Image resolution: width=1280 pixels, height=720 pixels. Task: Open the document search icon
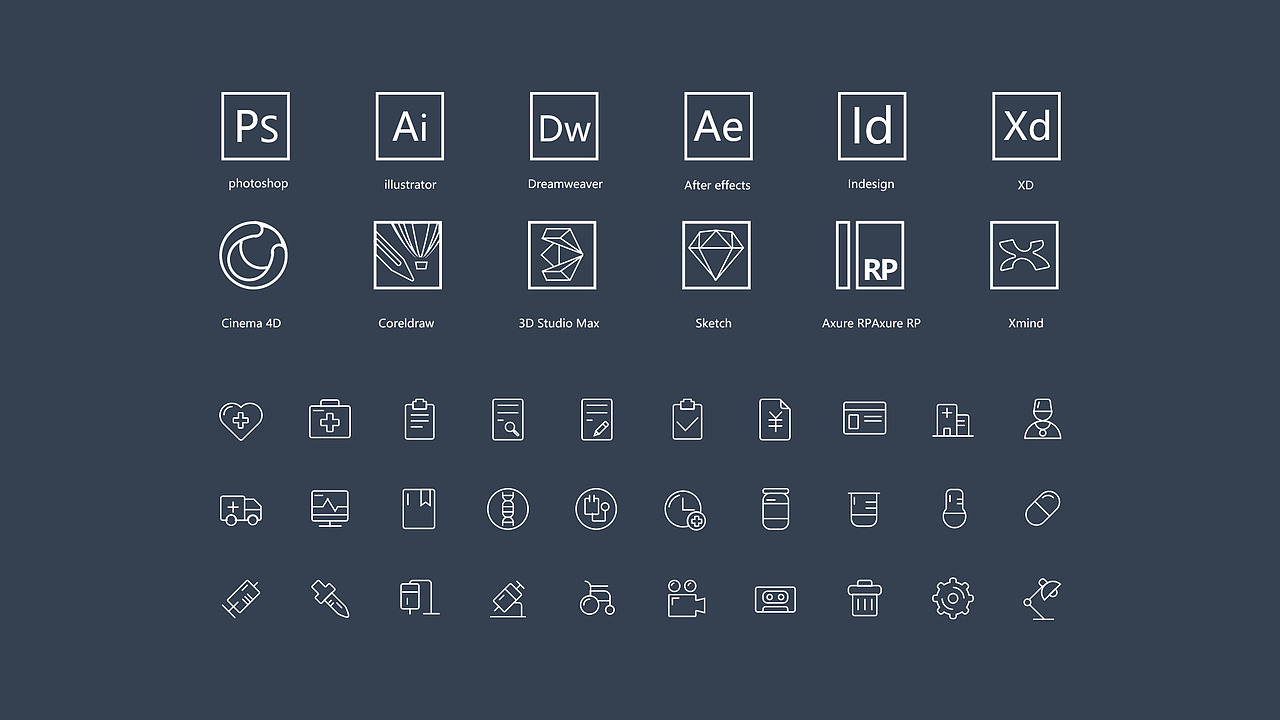[508, 420]
